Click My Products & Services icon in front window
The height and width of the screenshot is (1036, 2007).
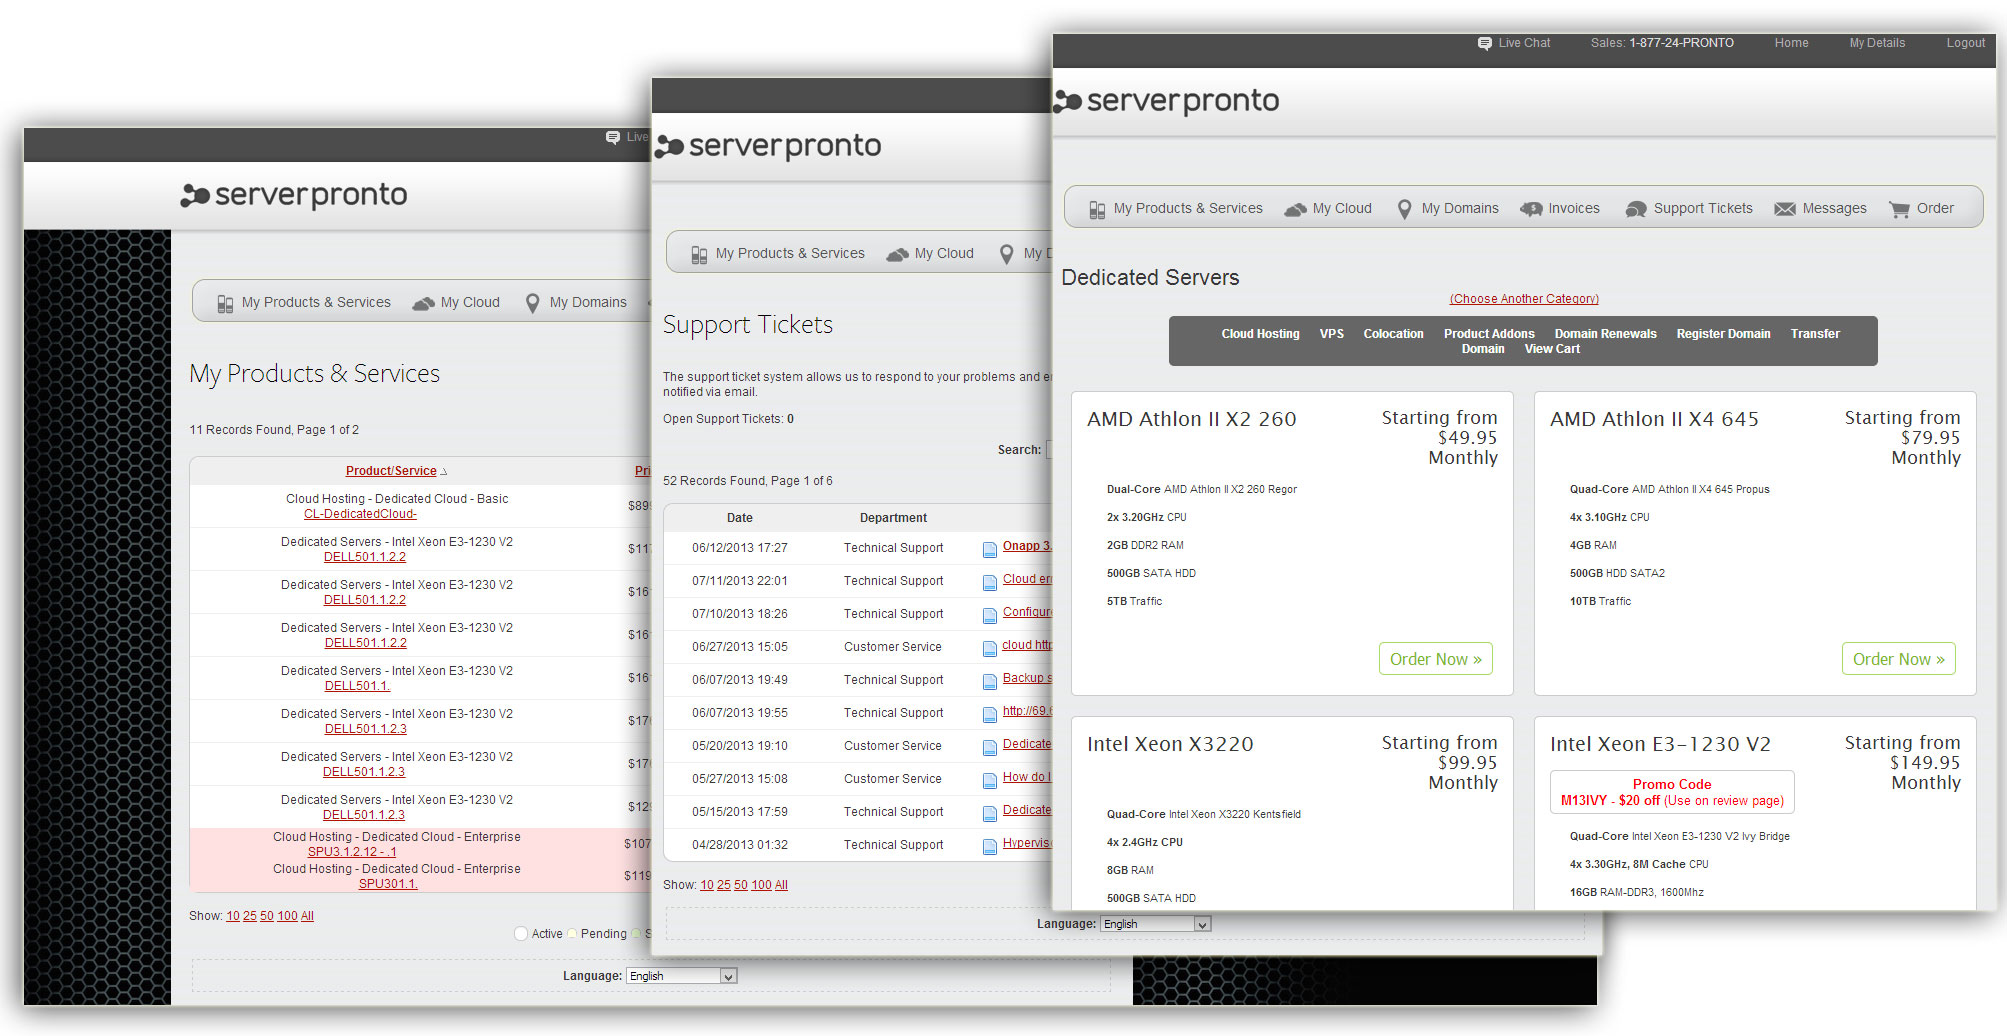(x=1097, y=209)
